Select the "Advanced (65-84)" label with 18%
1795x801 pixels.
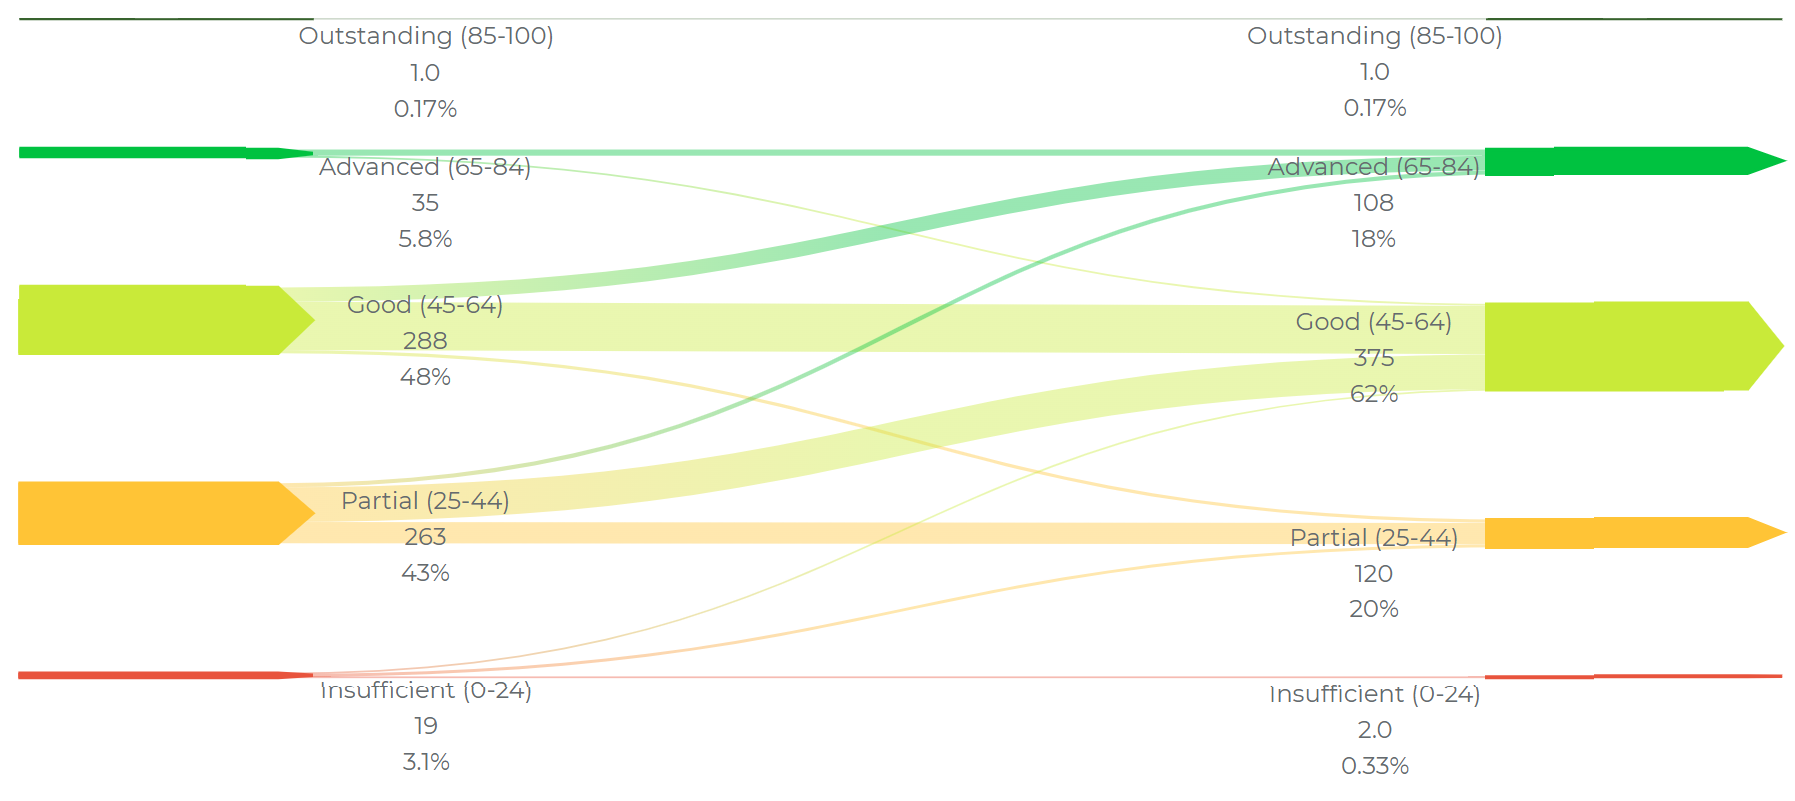pos(1373,167)
